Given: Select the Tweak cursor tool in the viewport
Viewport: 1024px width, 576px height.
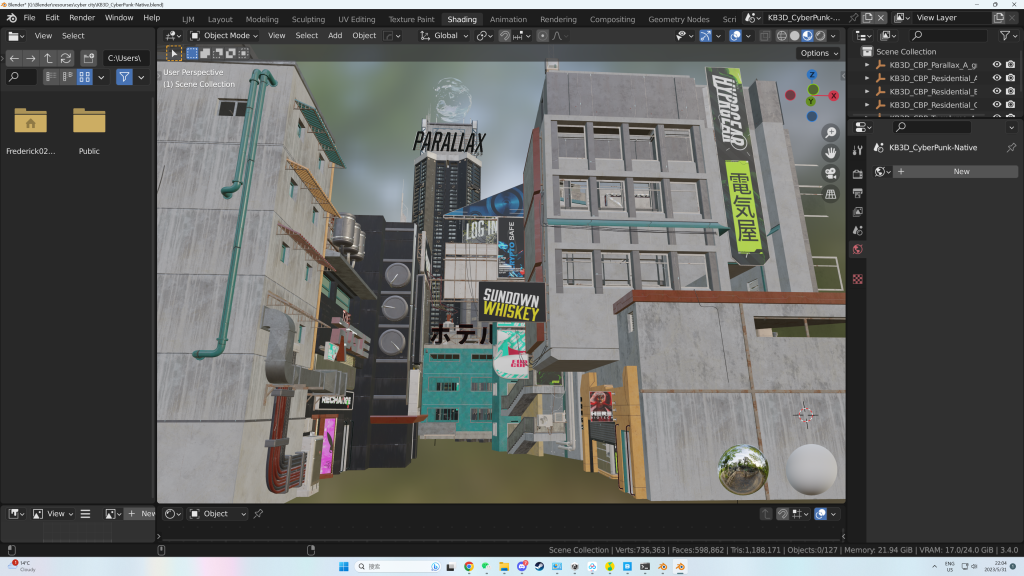Looking at the screenshot, I should [x=174, y=54].
